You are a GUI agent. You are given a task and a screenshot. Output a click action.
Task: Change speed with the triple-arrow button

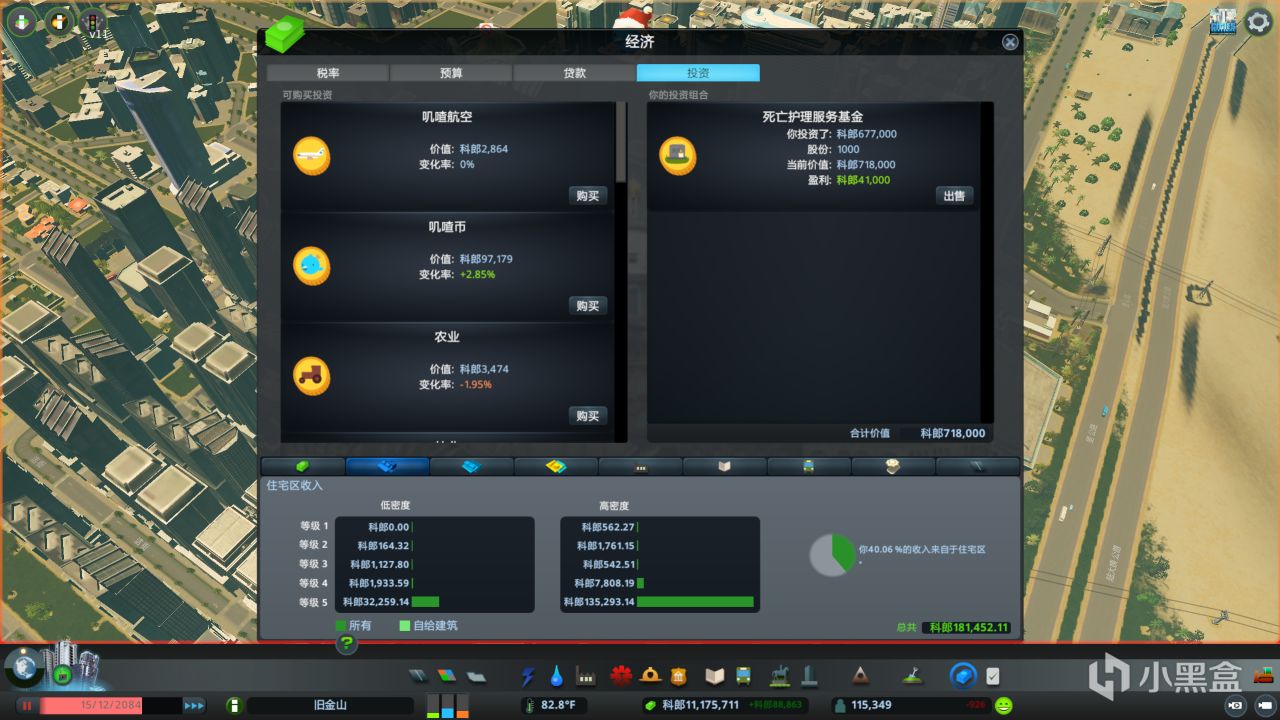click(x=194, y=705)
